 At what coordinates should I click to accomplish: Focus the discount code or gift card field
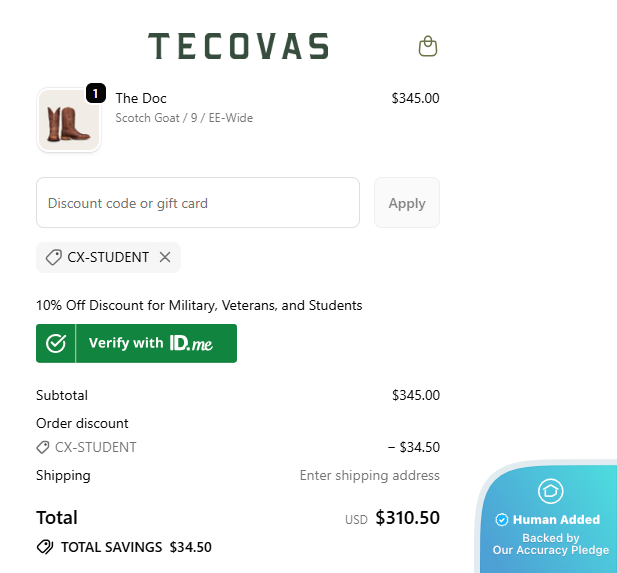pos(198,203)
